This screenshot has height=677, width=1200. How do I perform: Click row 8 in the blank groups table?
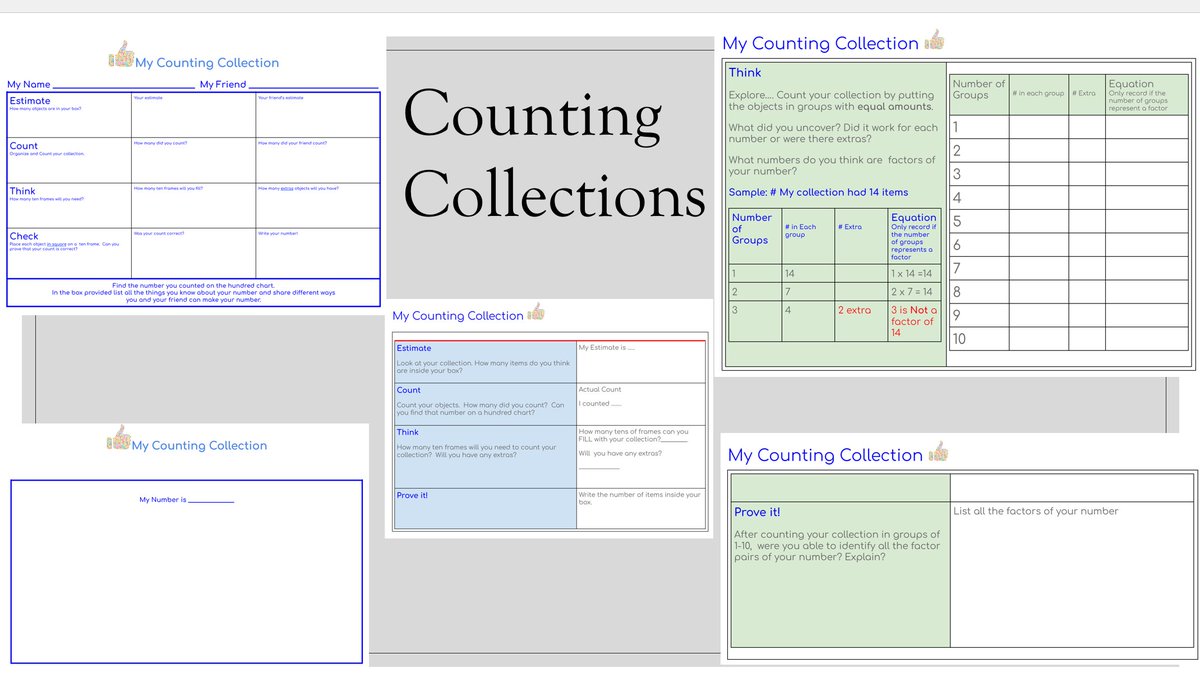(1071, 292)
